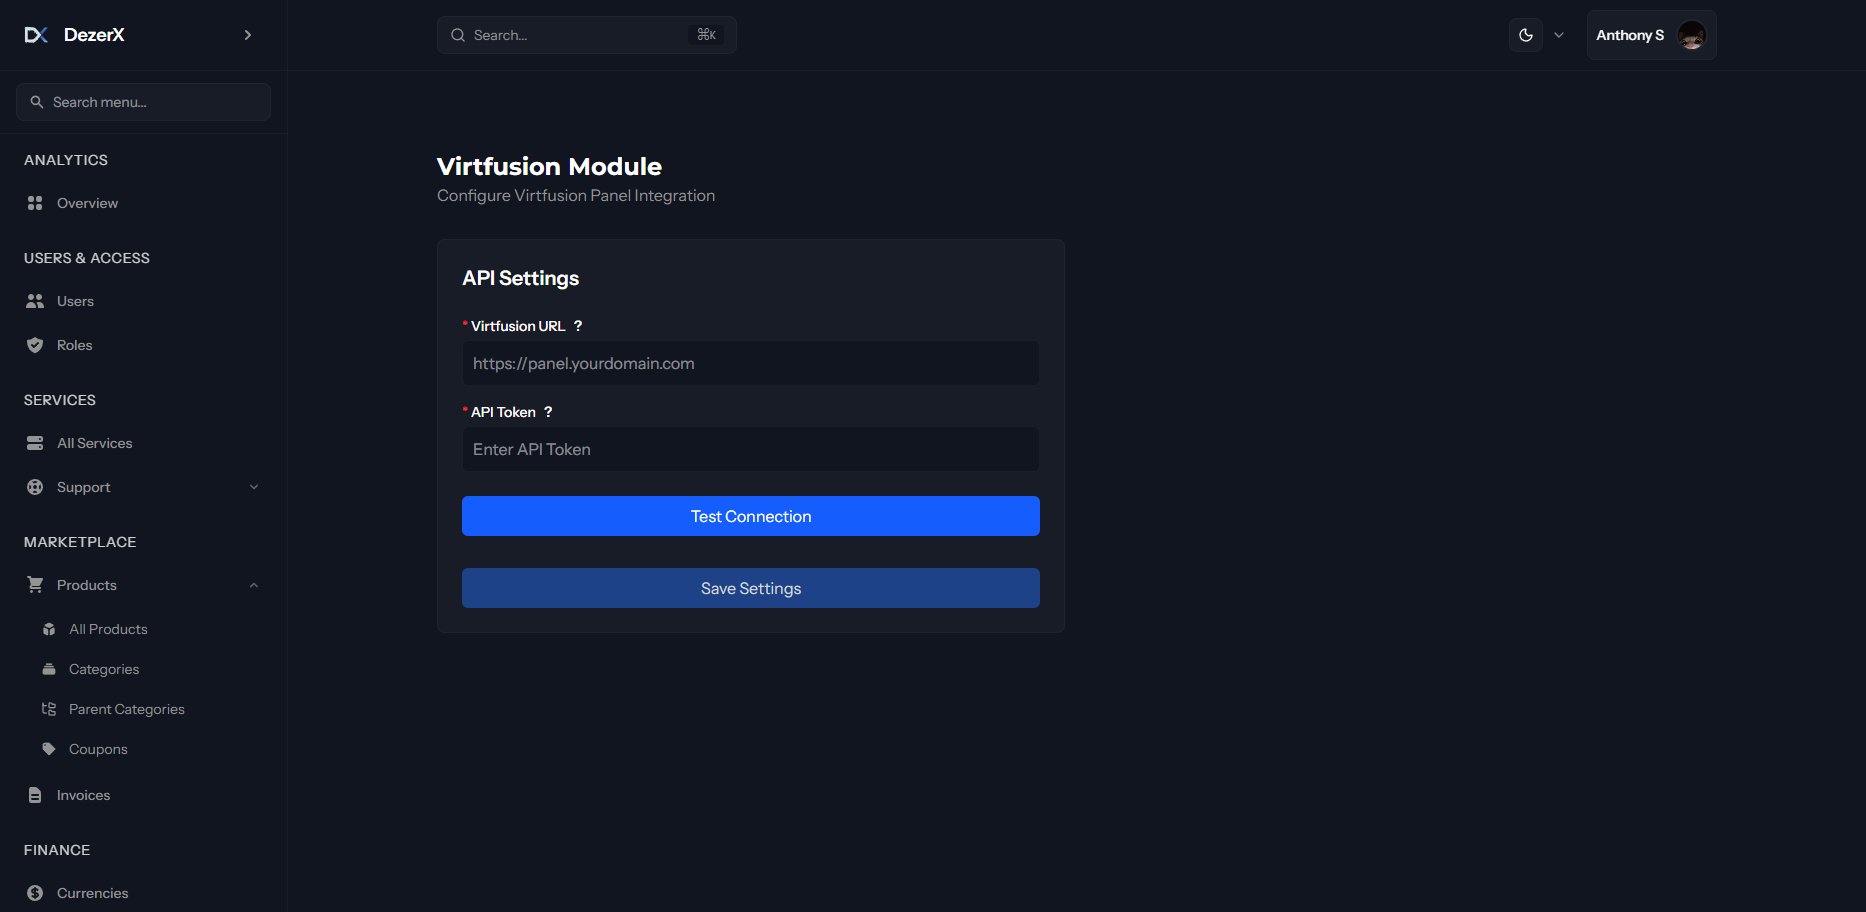
Task: Click the DezerX brand name text
Action: click(94, 35)
